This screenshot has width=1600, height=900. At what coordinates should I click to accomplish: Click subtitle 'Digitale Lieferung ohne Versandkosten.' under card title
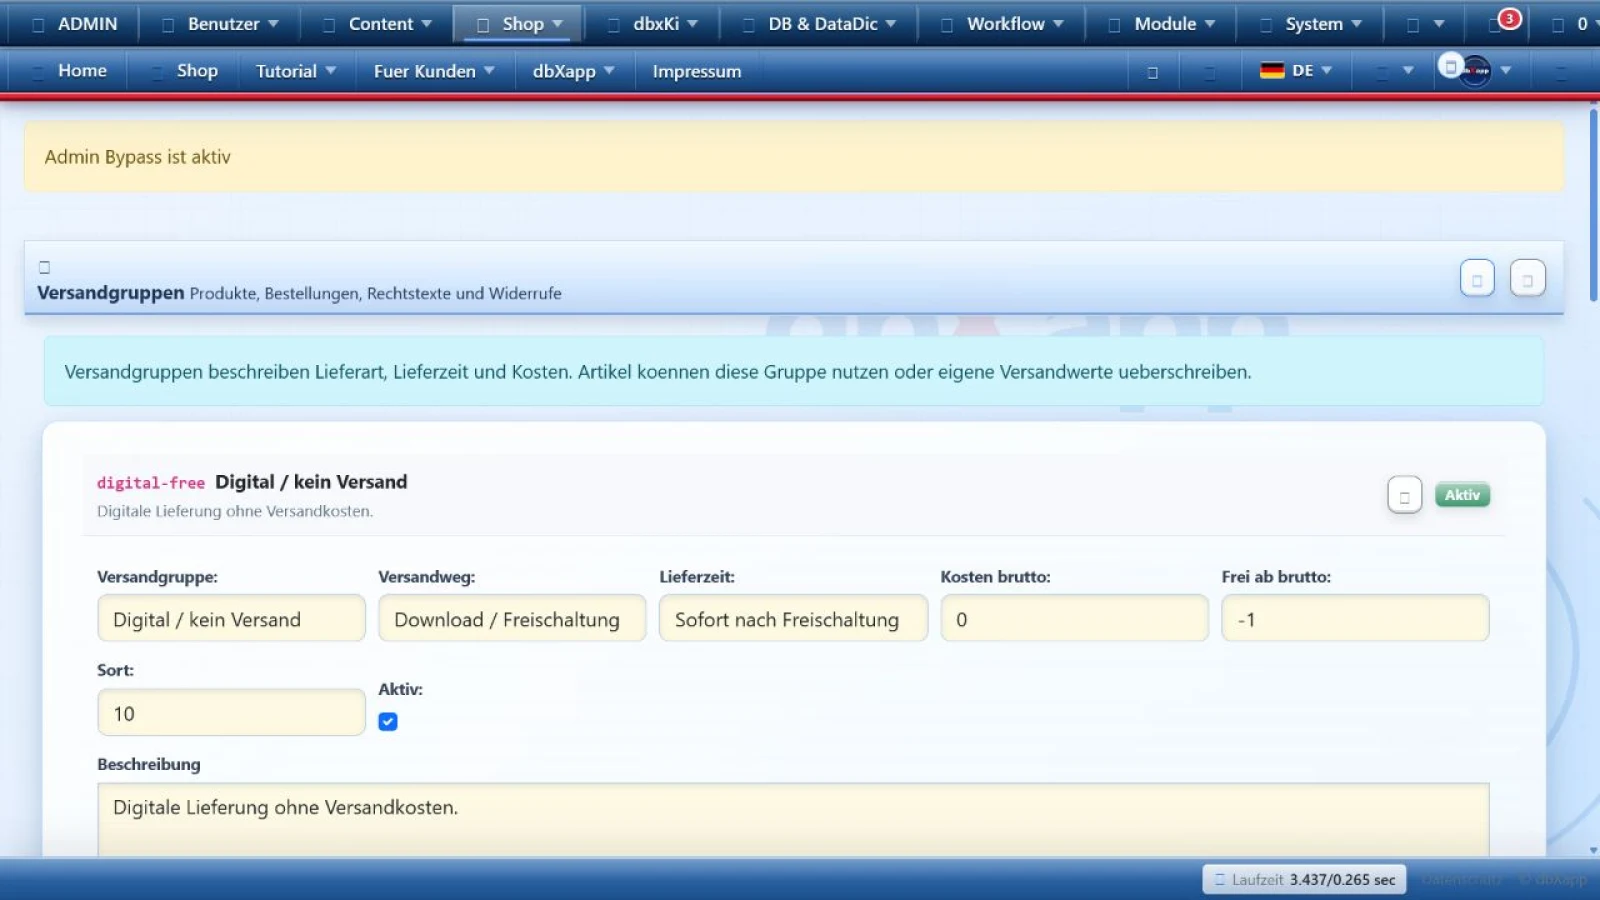coord(235,511)
